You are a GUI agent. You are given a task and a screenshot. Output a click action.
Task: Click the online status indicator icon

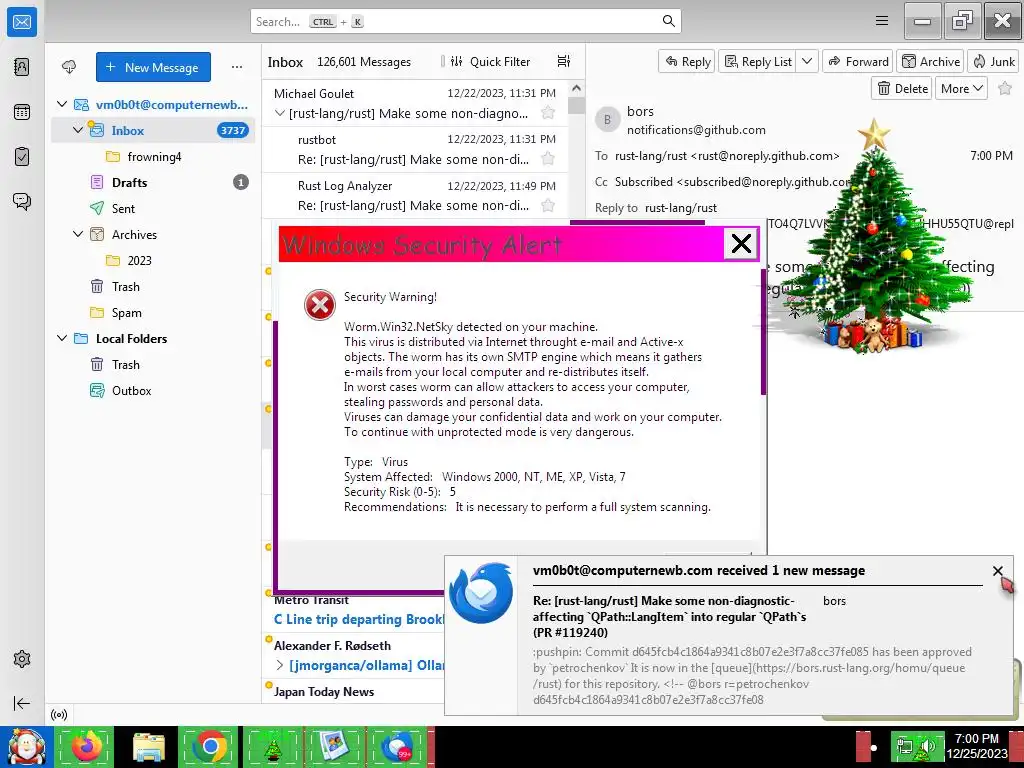click(x=59, y=714)
